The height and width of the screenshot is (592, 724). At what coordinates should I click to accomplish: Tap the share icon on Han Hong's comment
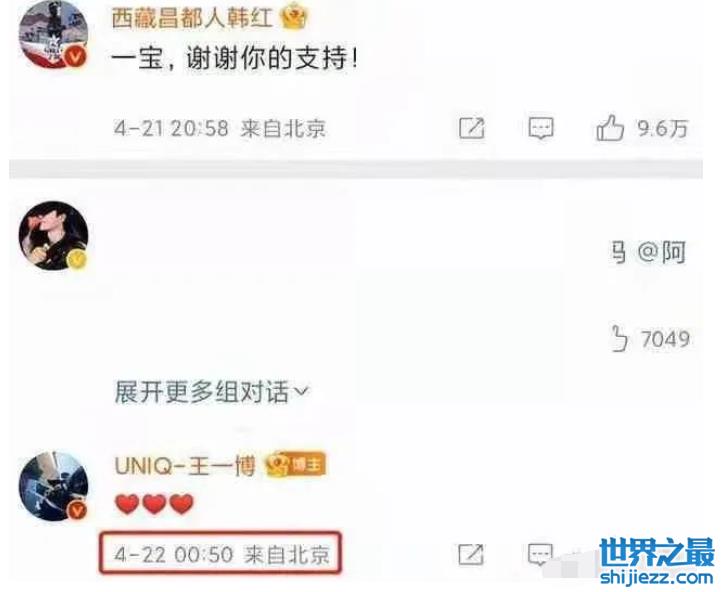point(472,128)
